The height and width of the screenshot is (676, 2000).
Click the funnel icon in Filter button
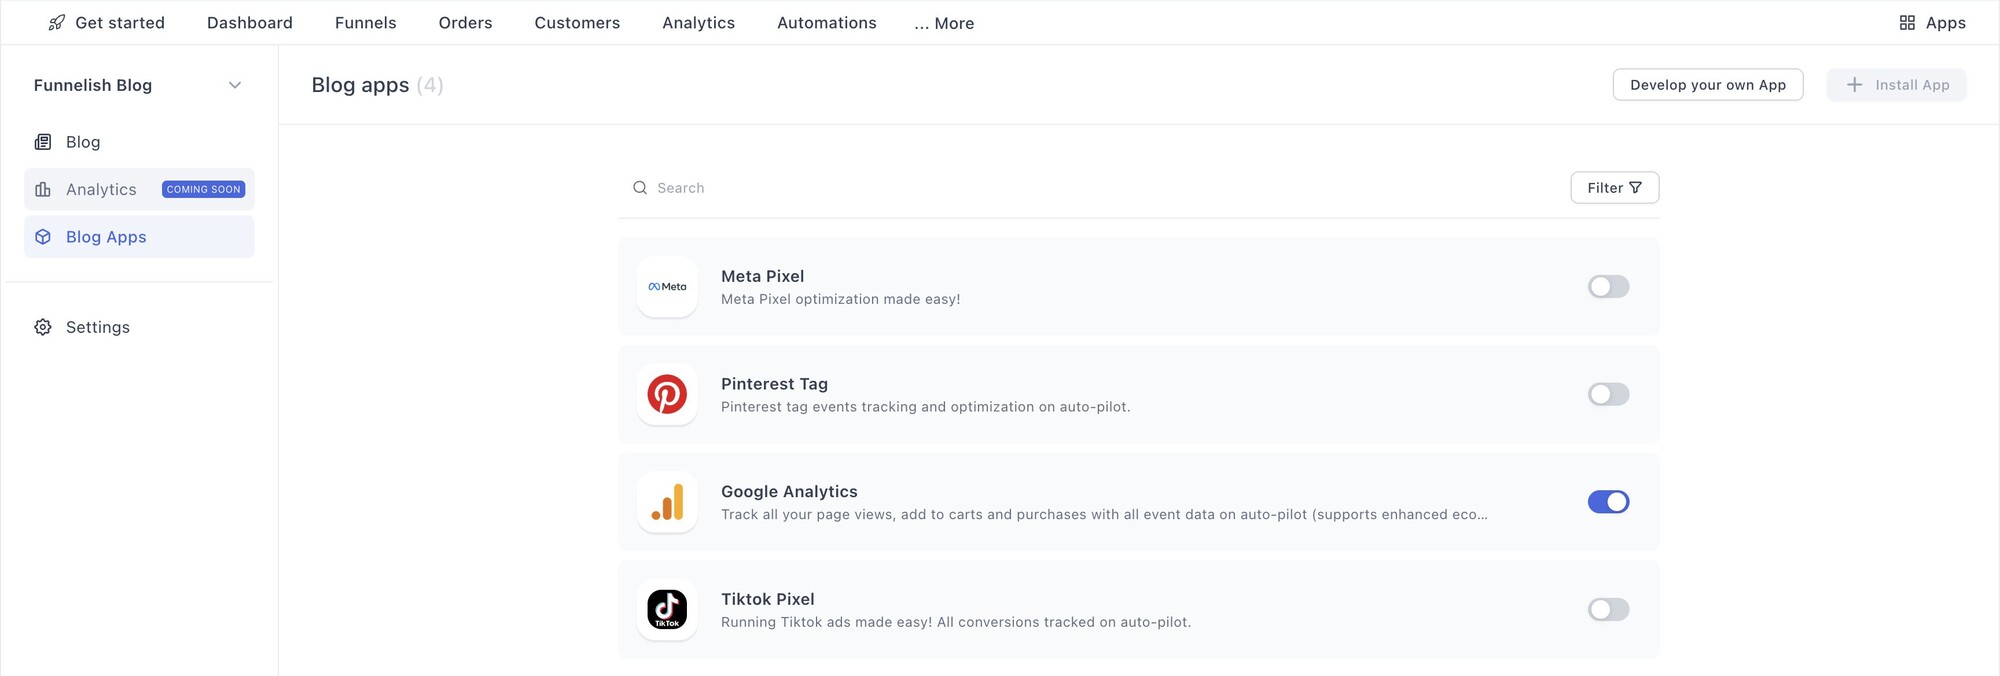[x=1635, y=188]
